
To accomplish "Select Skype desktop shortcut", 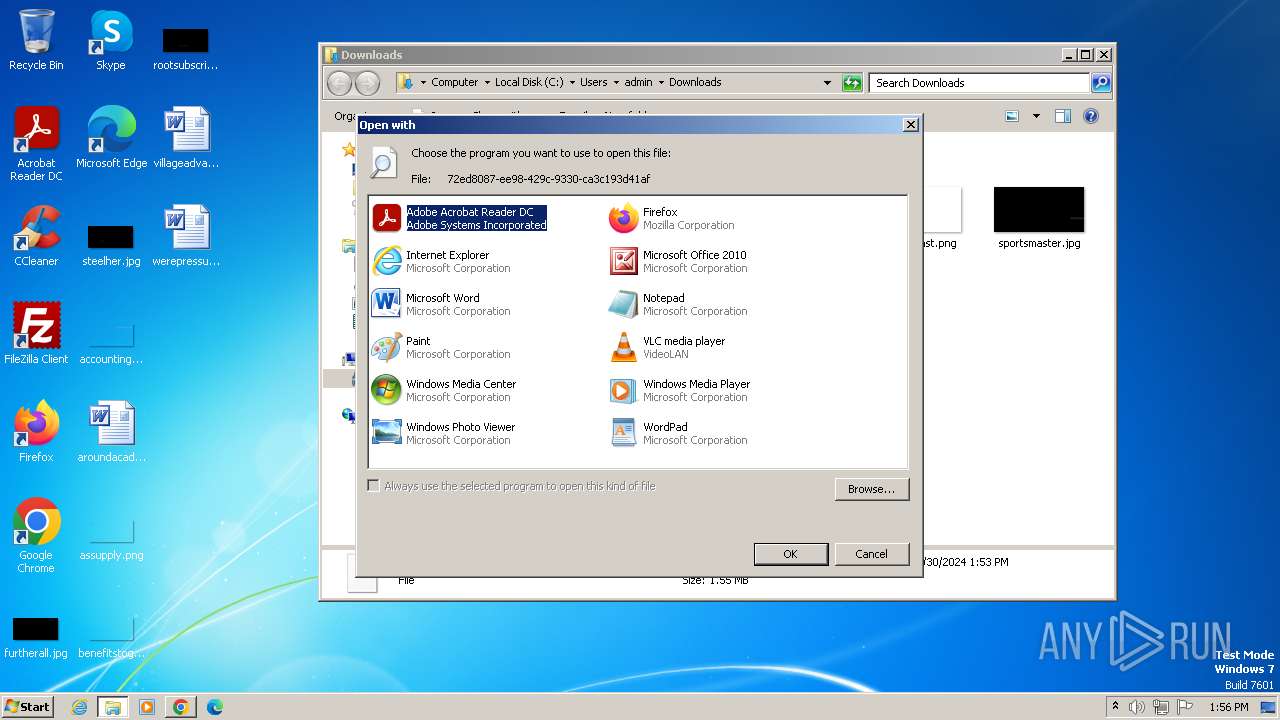I will click(110, 40).
